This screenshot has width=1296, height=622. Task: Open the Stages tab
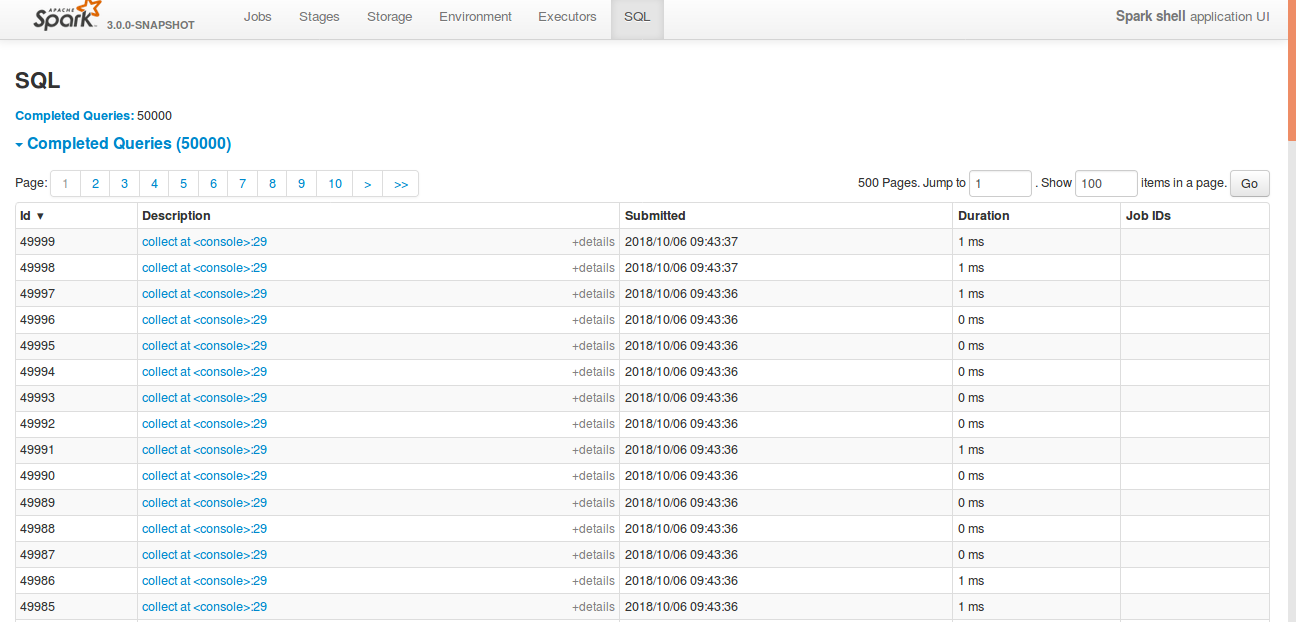click(319, 17)
